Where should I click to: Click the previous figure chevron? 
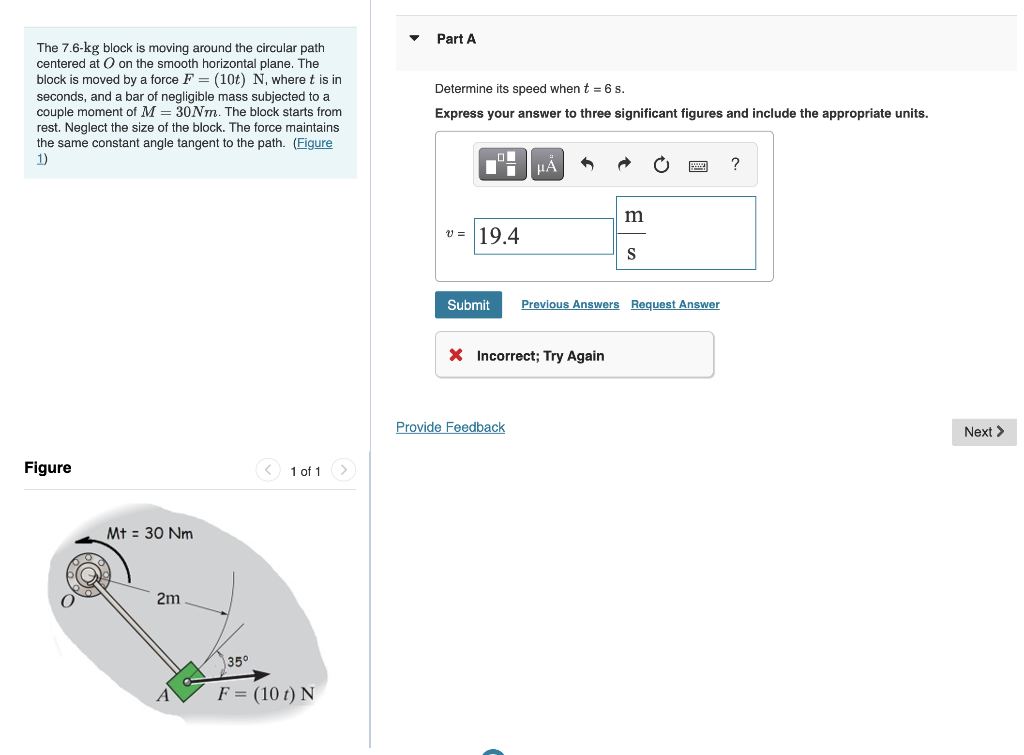267,469
